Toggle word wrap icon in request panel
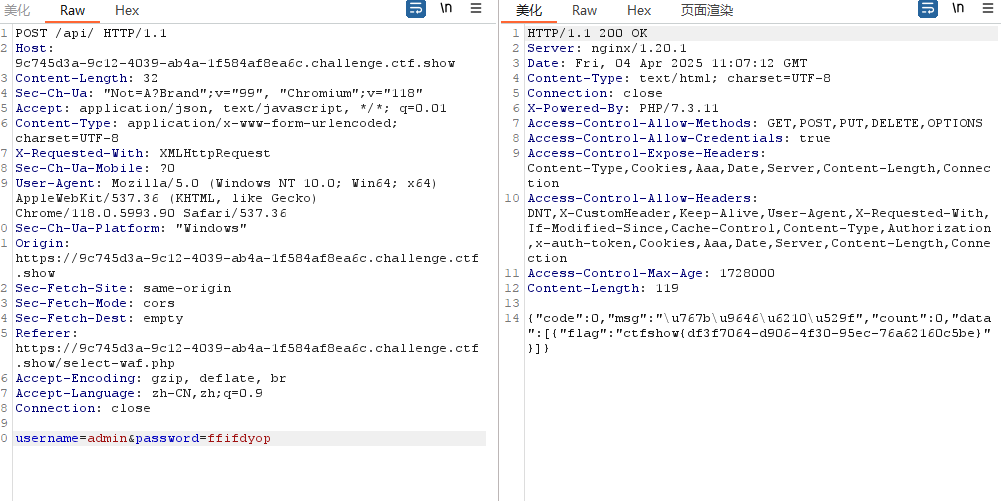 tap(416, 9)
